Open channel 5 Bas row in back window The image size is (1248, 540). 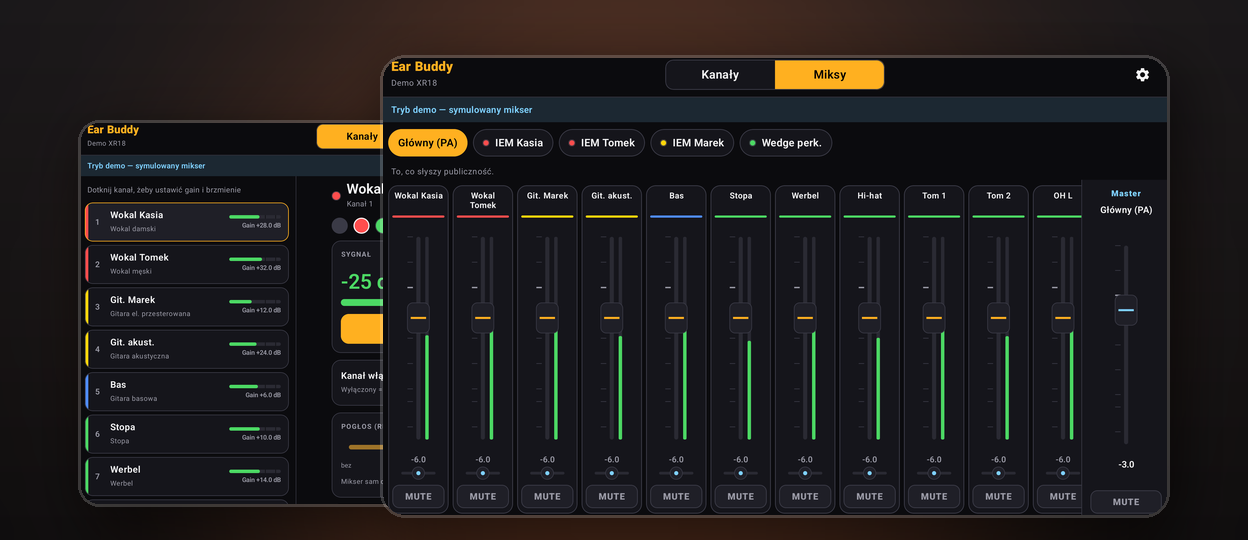pos(187,391)
